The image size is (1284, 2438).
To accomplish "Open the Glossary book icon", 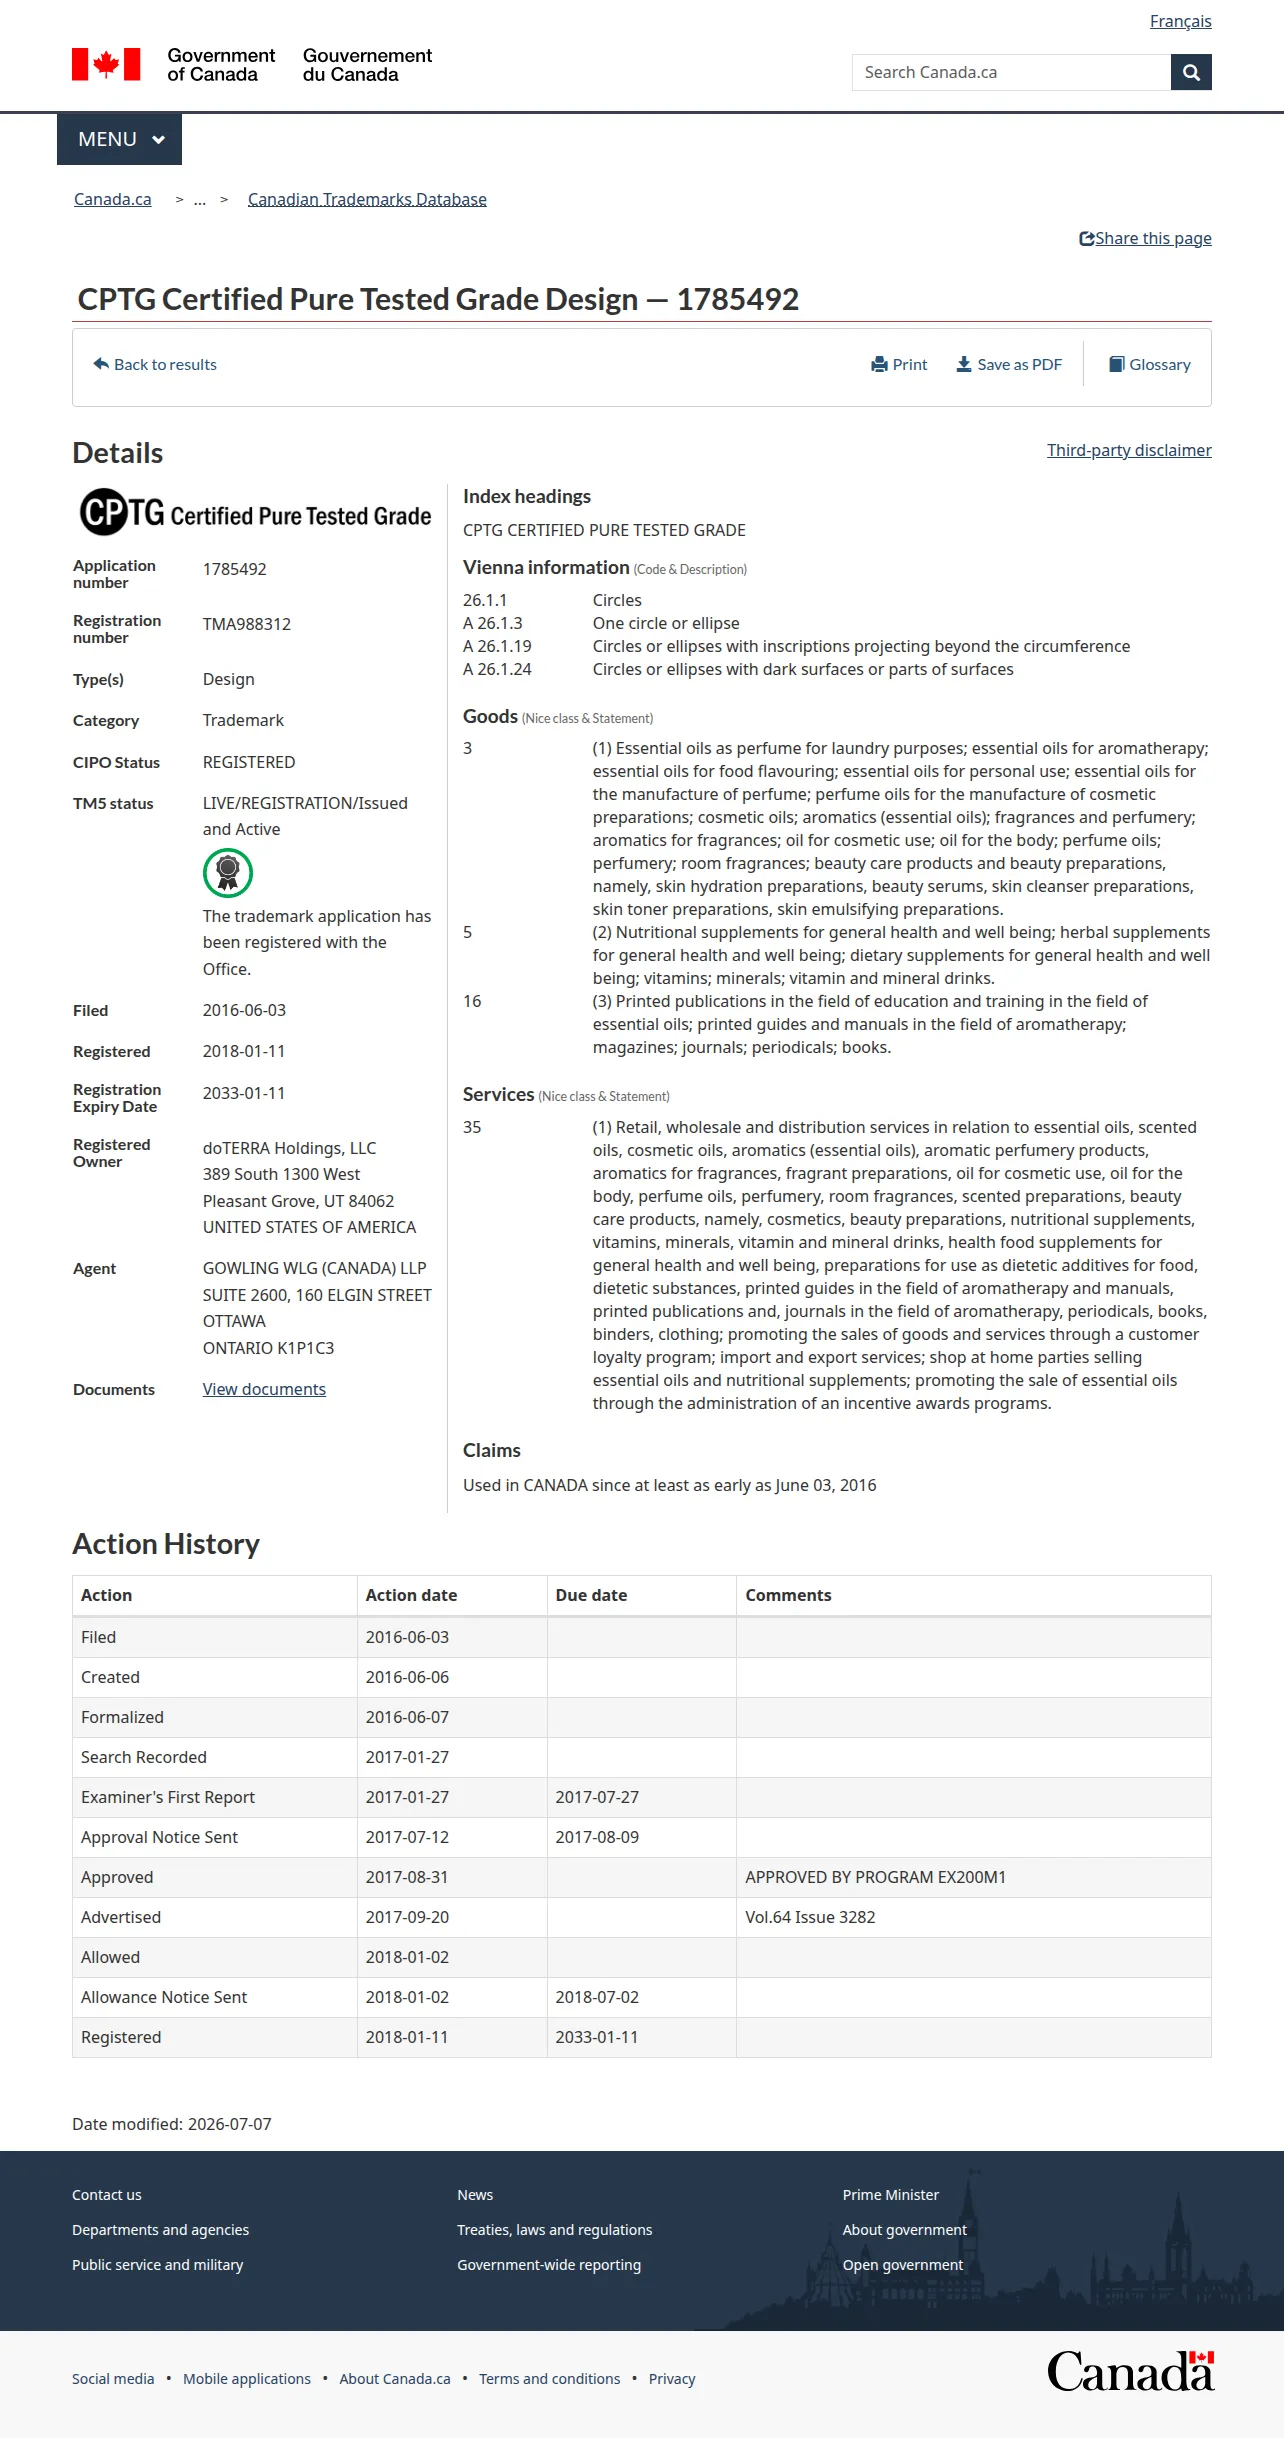I will click(1117, 364).
